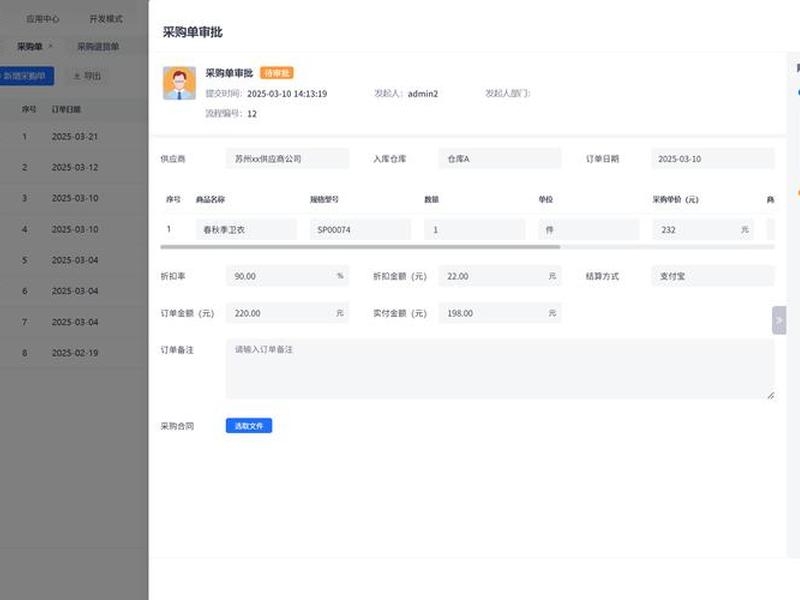Open 开发模式 in the top navigation
This screenshot has width=800, height=600.
(106, 19)
